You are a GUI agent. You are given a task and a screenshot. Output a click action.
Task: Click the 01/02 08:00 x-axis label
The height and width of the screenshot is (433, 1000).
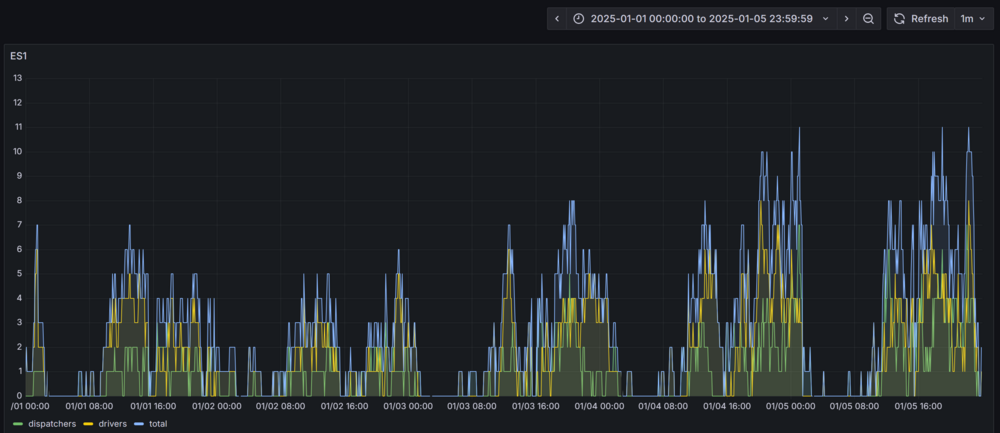(x=280, y=407)
